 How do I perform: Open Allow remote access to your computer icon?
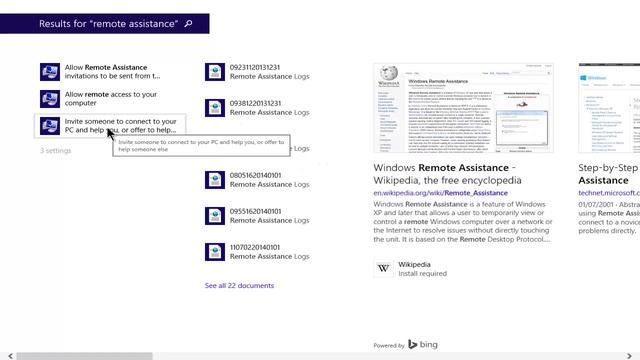50,99
